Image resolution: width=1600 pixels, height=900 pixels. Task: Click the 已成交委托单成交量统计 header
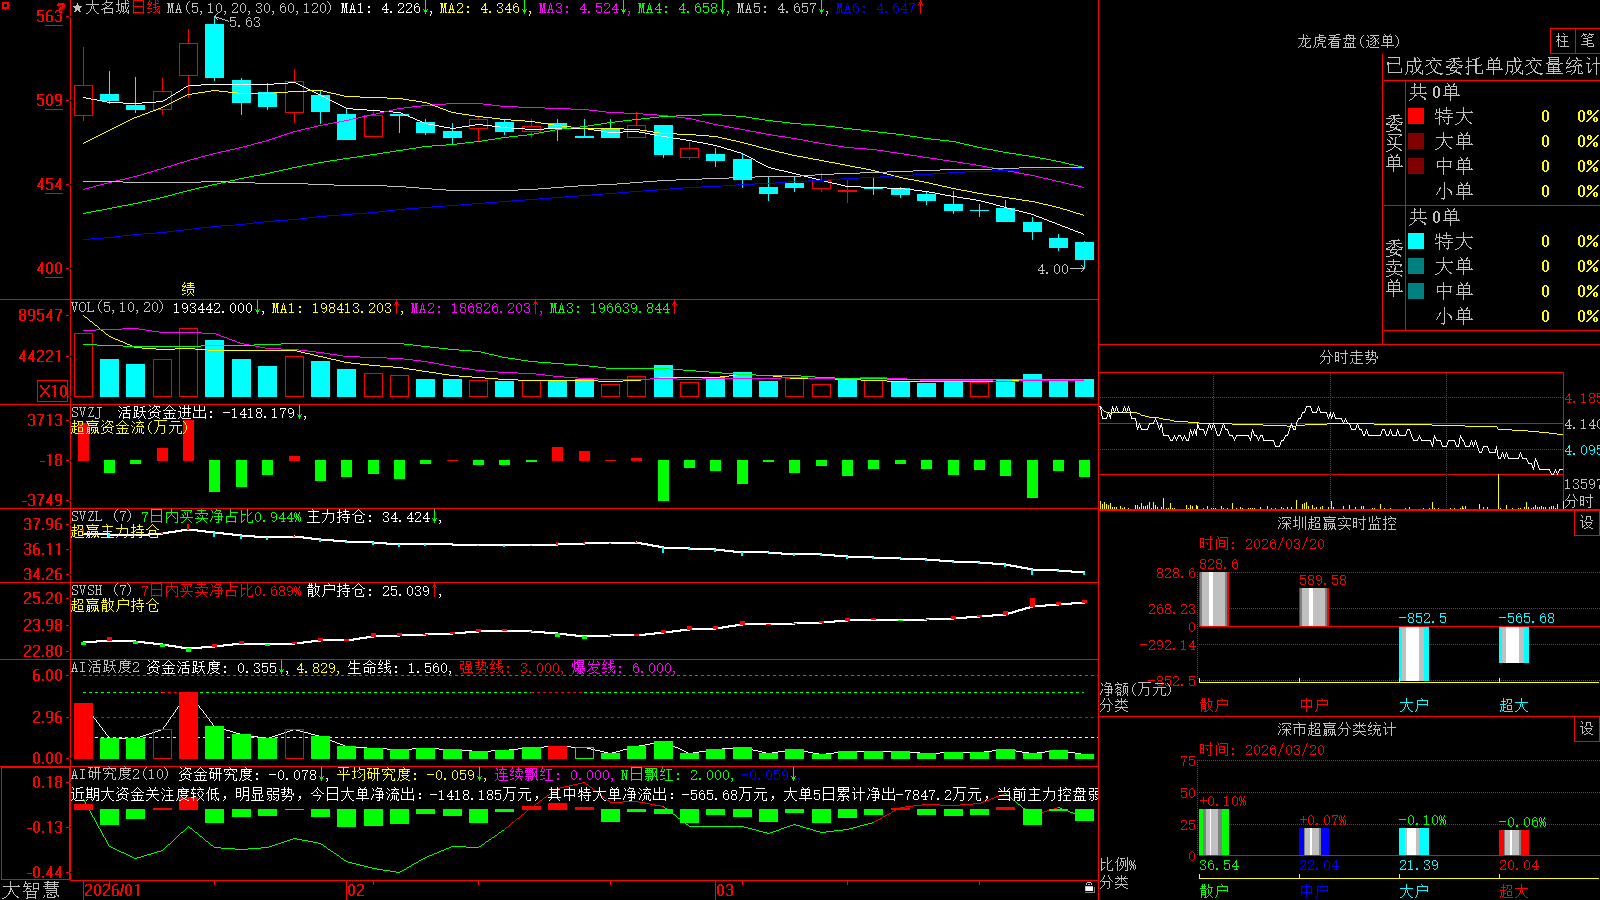point(1492,66)
